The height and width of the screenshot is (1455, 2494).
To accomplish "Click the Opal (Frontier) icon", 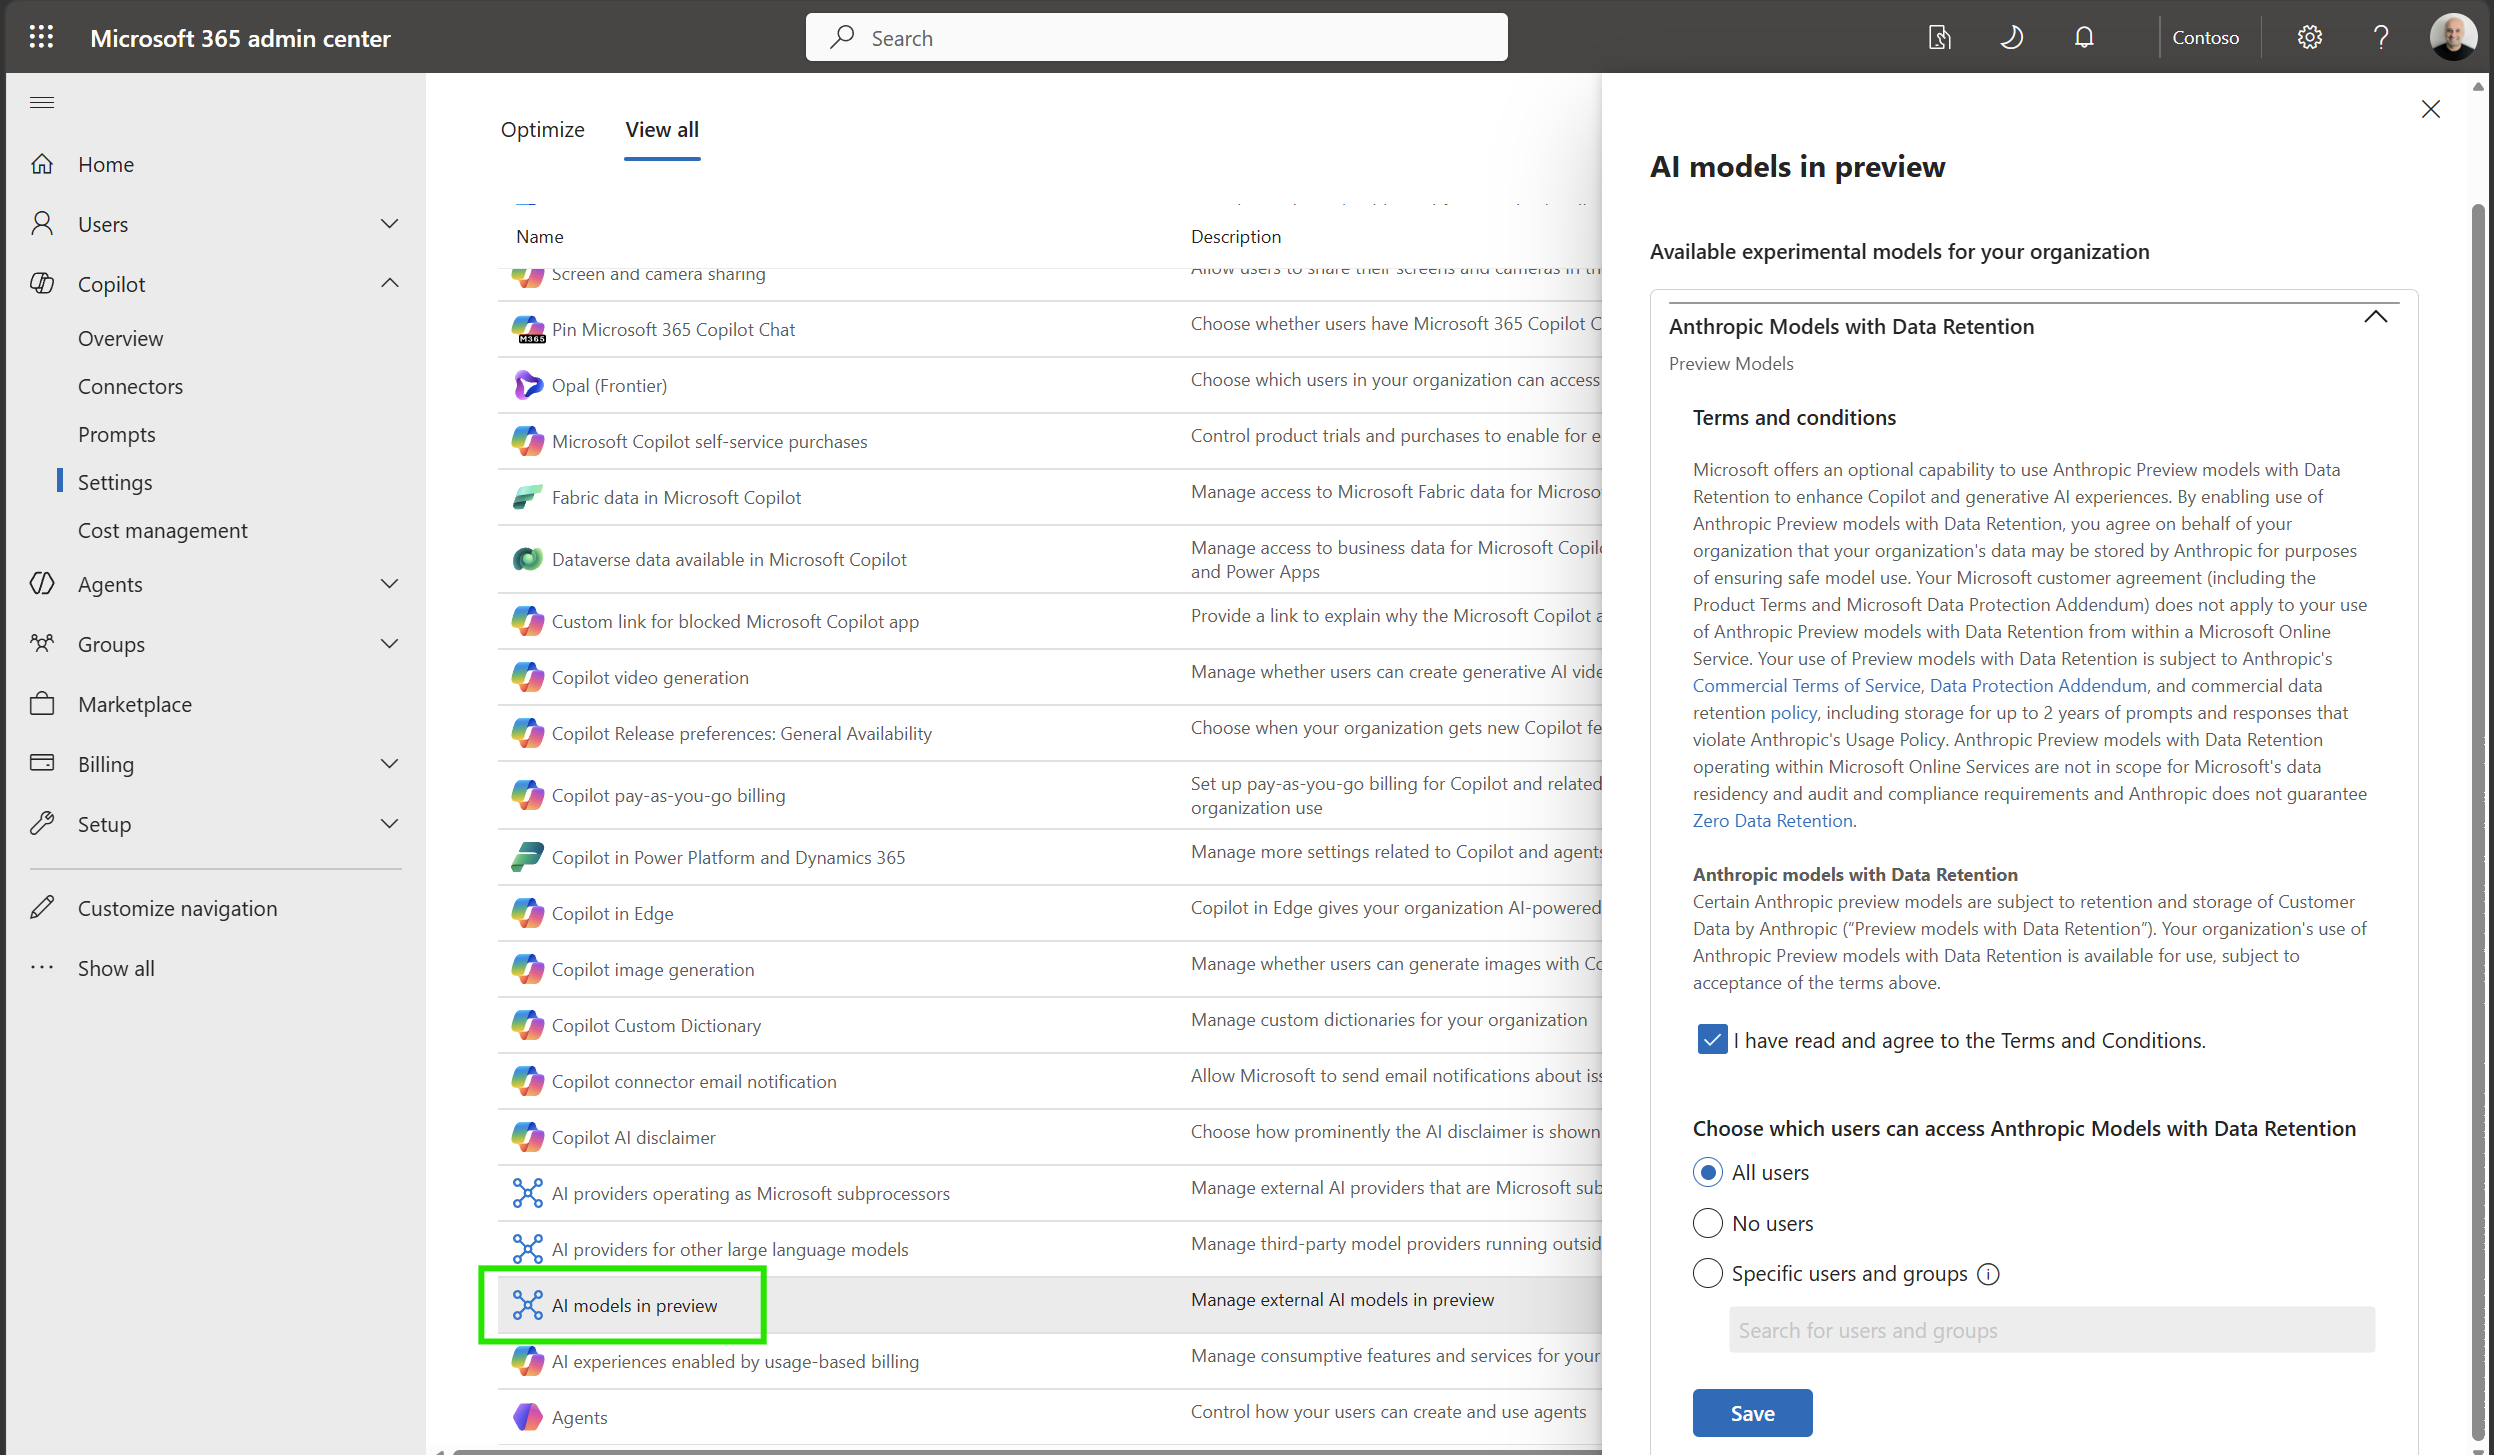I will 527,386.
